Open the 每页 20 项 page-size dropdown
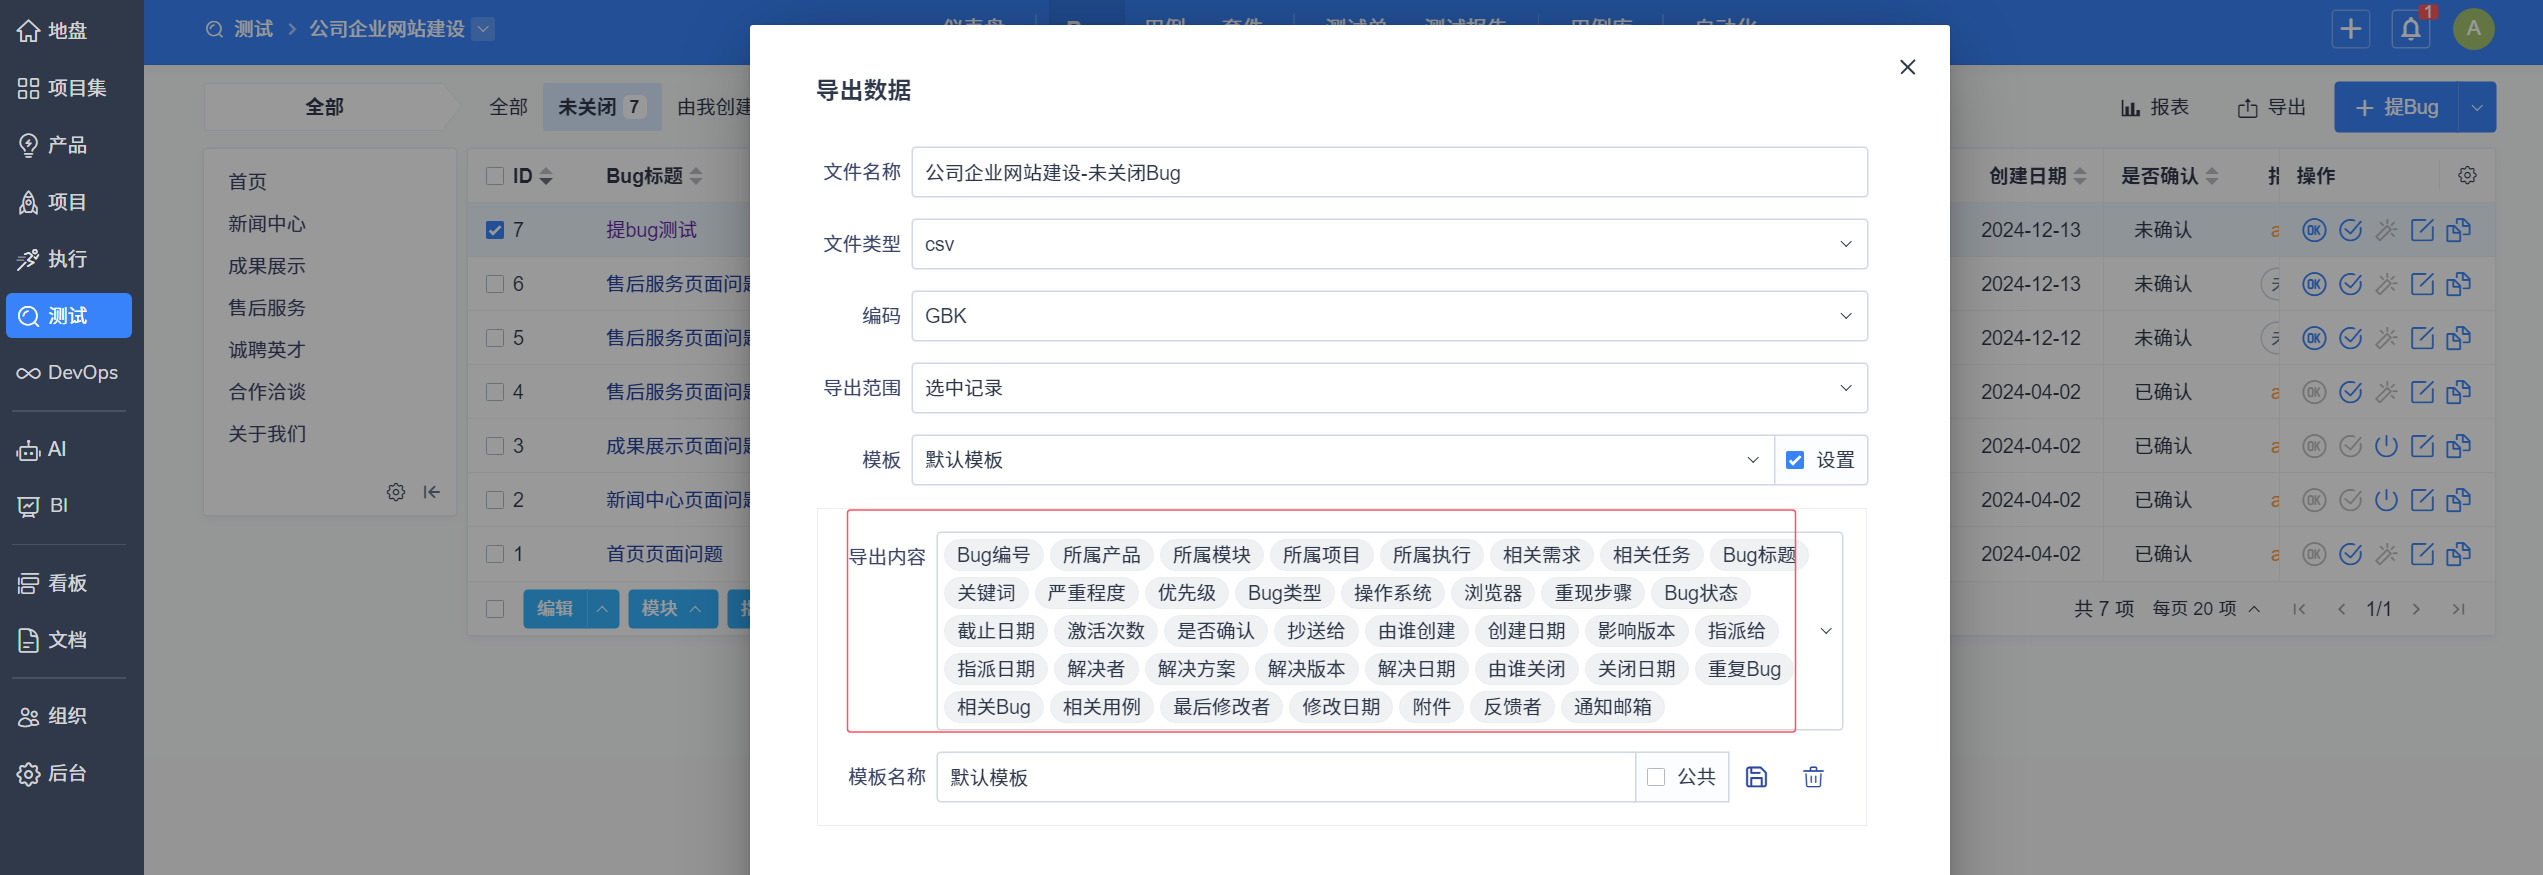 tap(2207, 609)
